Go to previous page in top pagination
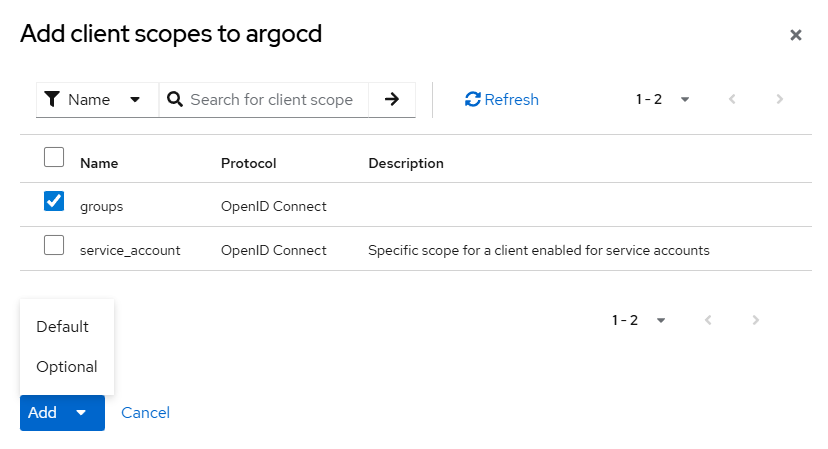Image resolution: width=828 pixels, height=449 pixels. [x=732, y=99]
